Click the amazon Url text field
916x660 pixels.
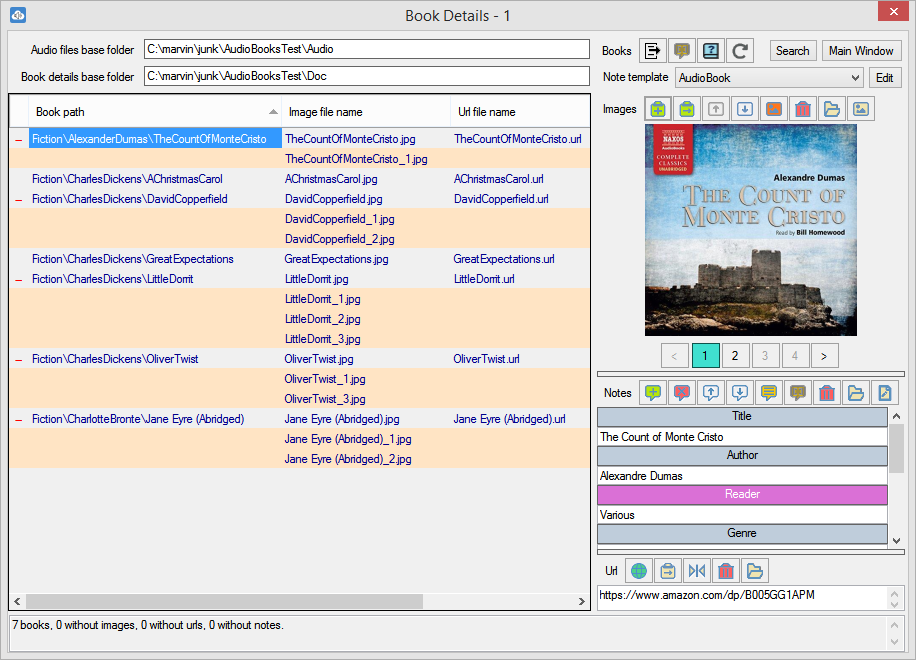(742, 596)
